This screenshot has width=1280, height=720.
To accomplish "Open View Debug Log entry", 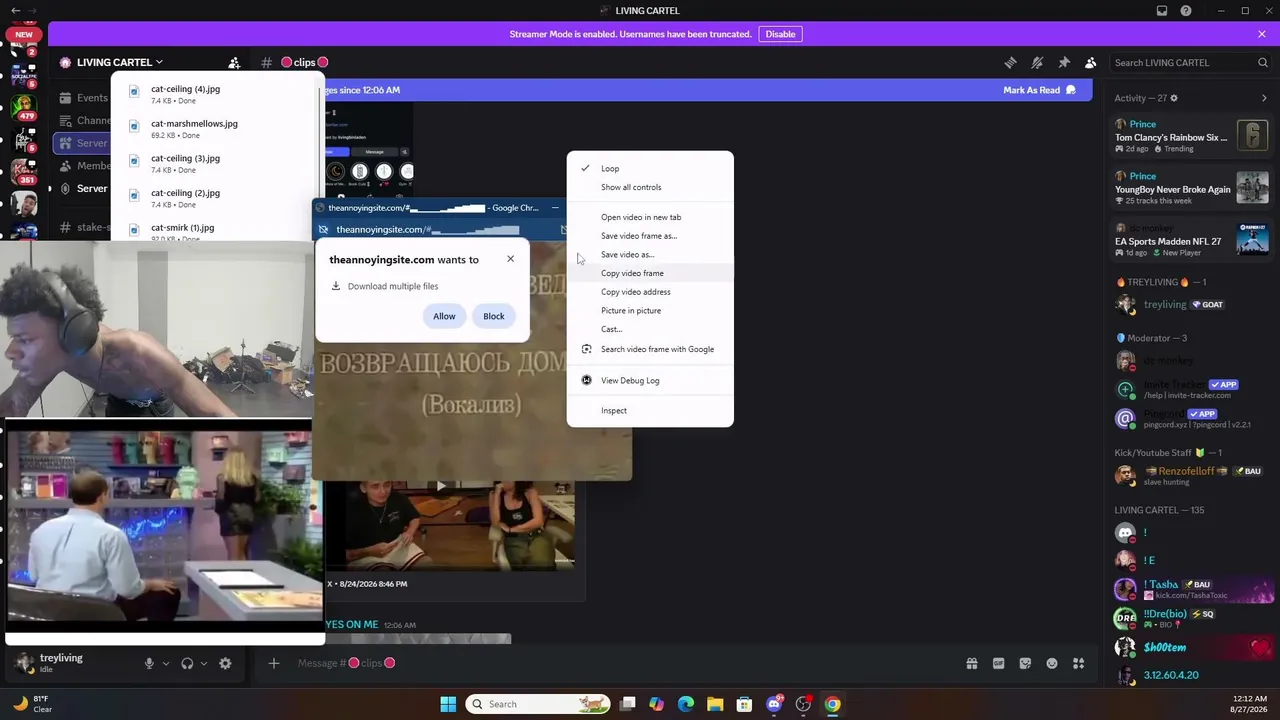I will pos(650,380).
